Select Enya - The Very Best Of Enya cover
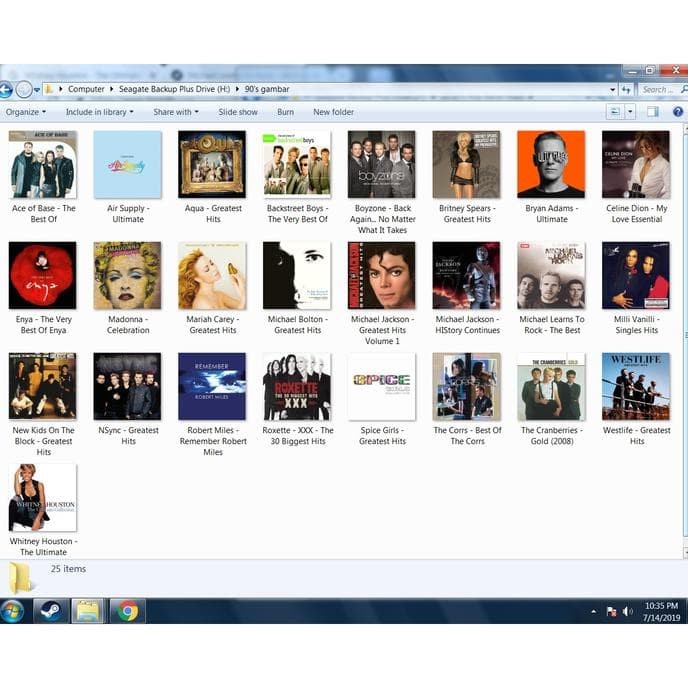688x688 pixels. coord(43,276)
